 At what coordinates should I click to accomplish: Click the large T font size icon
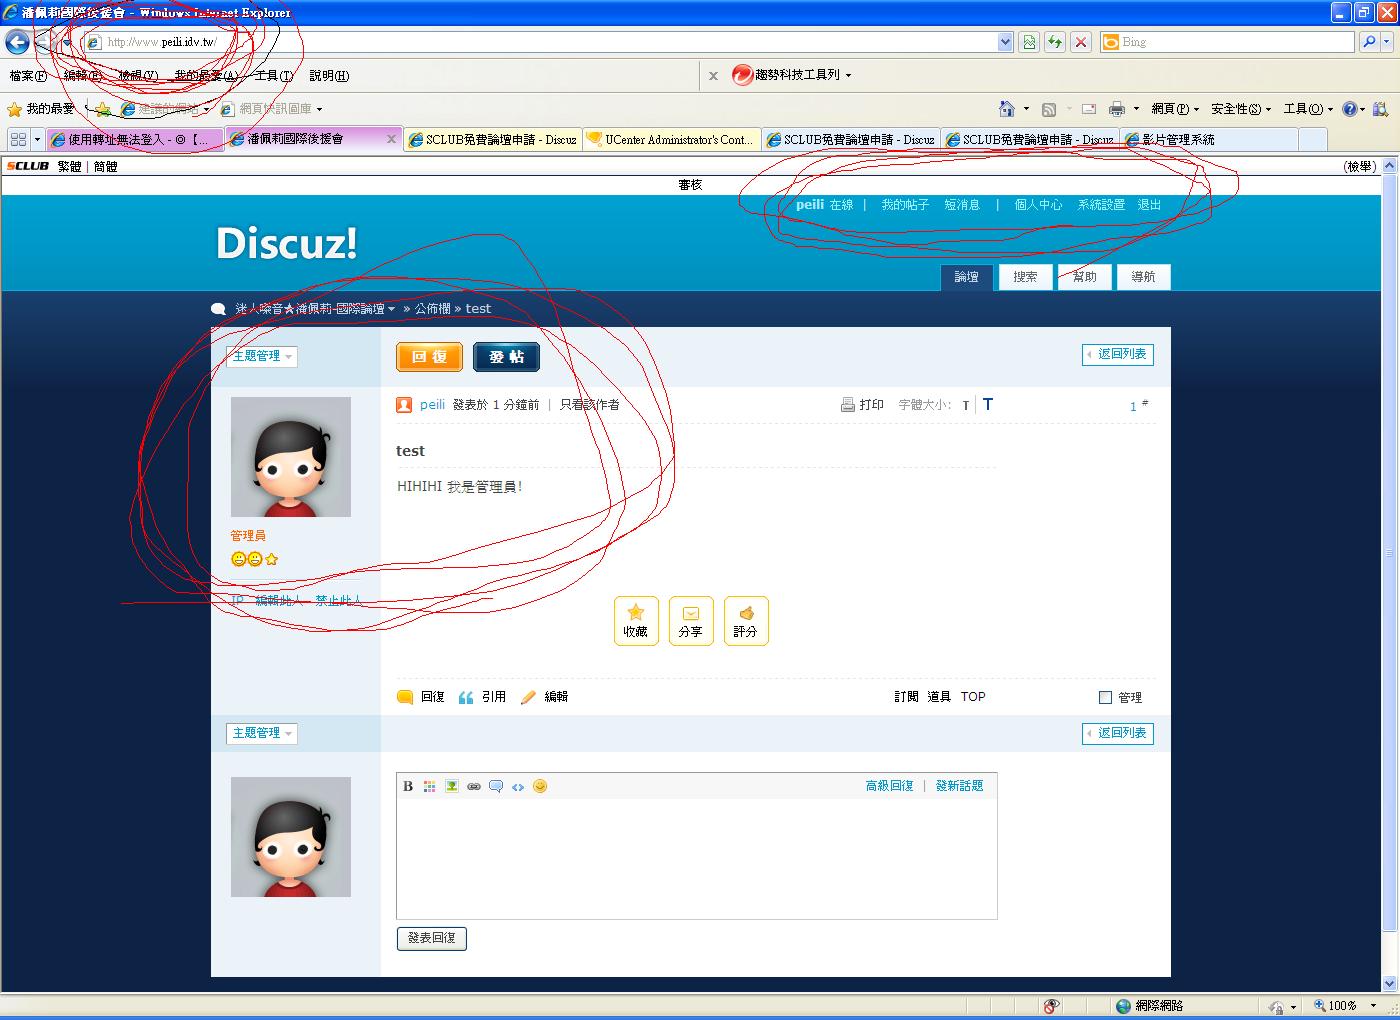[988, 404]
